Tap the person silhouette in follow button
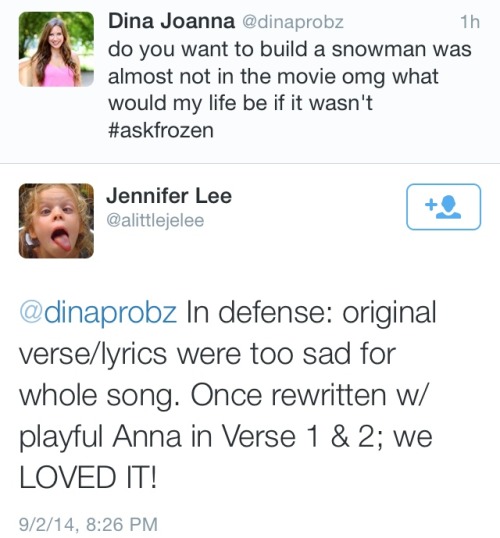The image size is (500, 538). [x=450, y=207]
